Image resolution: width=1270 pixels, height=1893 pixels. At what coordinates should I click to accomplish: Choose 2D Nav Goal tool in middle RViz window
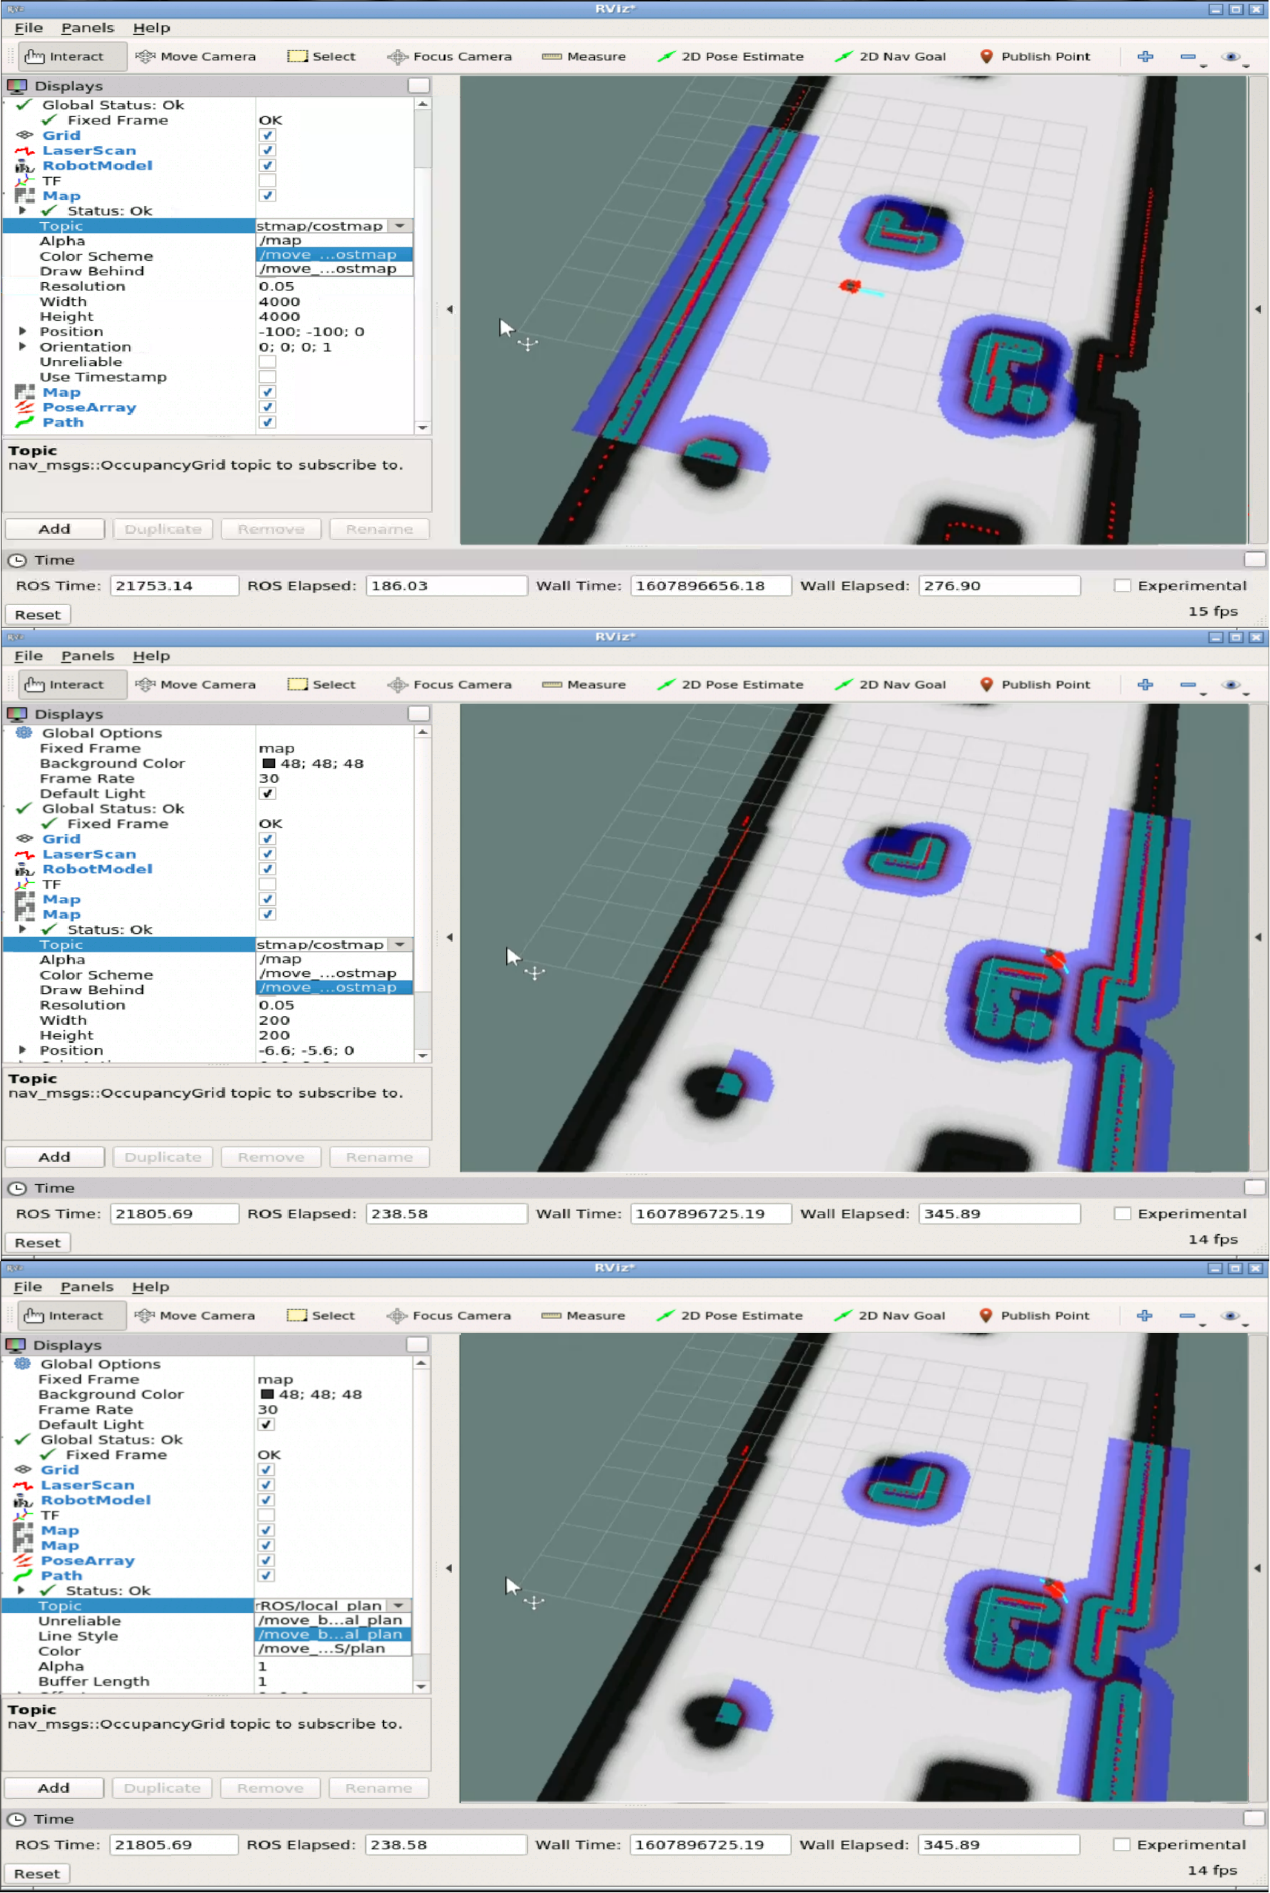pyautogui.click(x=890, y=685)
